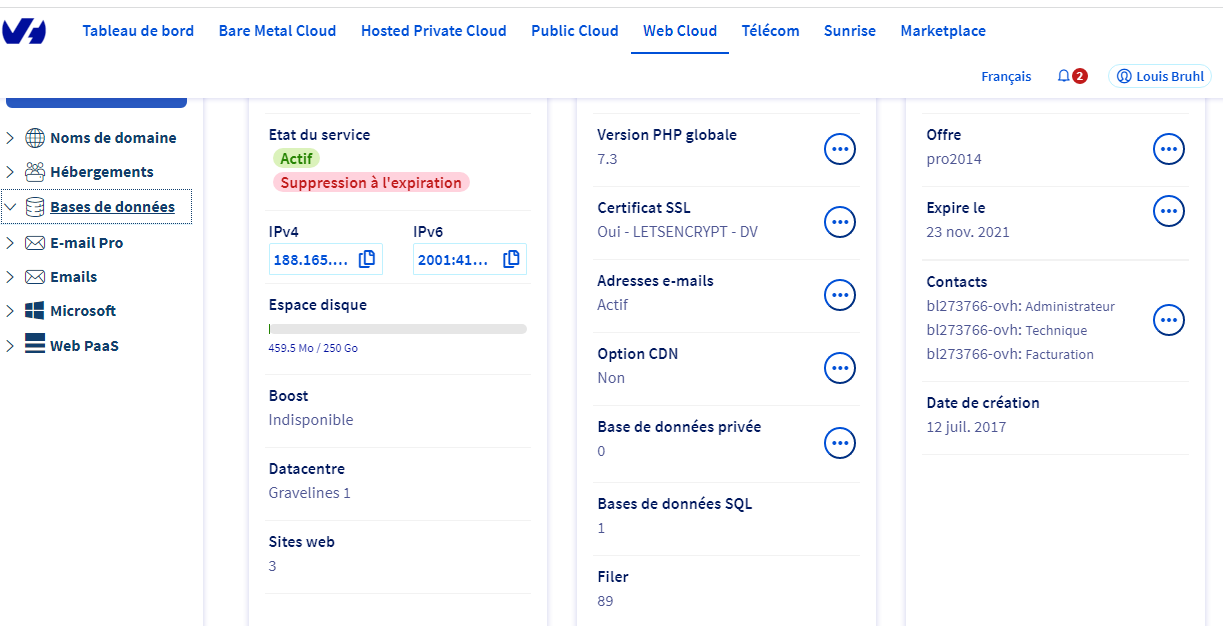Viewport: 1223px width, 626px height.
Task: Open notifications bell icon
Action: point(1063,76)
